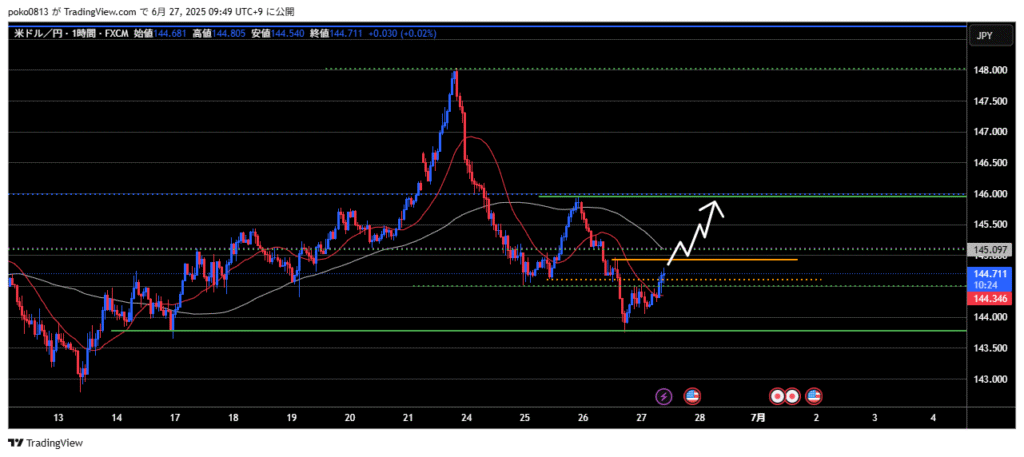The height and width of the screenshot is (457, 1024).
Task: Open the US flag event above date 2
Action: (813, 397)
